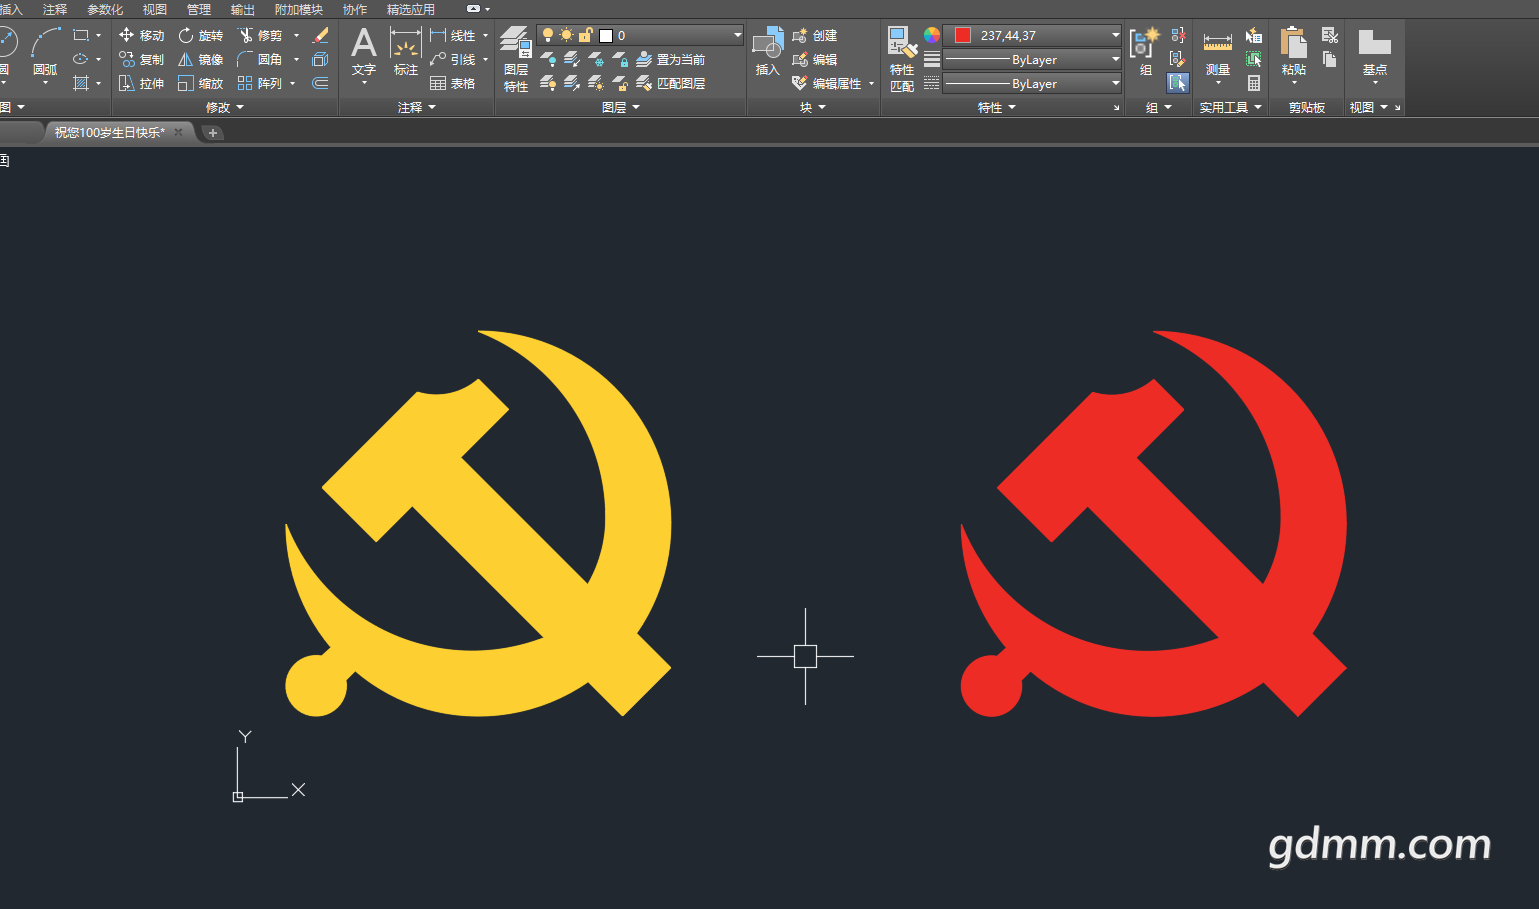Click the Paste (粘贴) icon
Screen dimensions: 1539x909
coord(1294,54)
